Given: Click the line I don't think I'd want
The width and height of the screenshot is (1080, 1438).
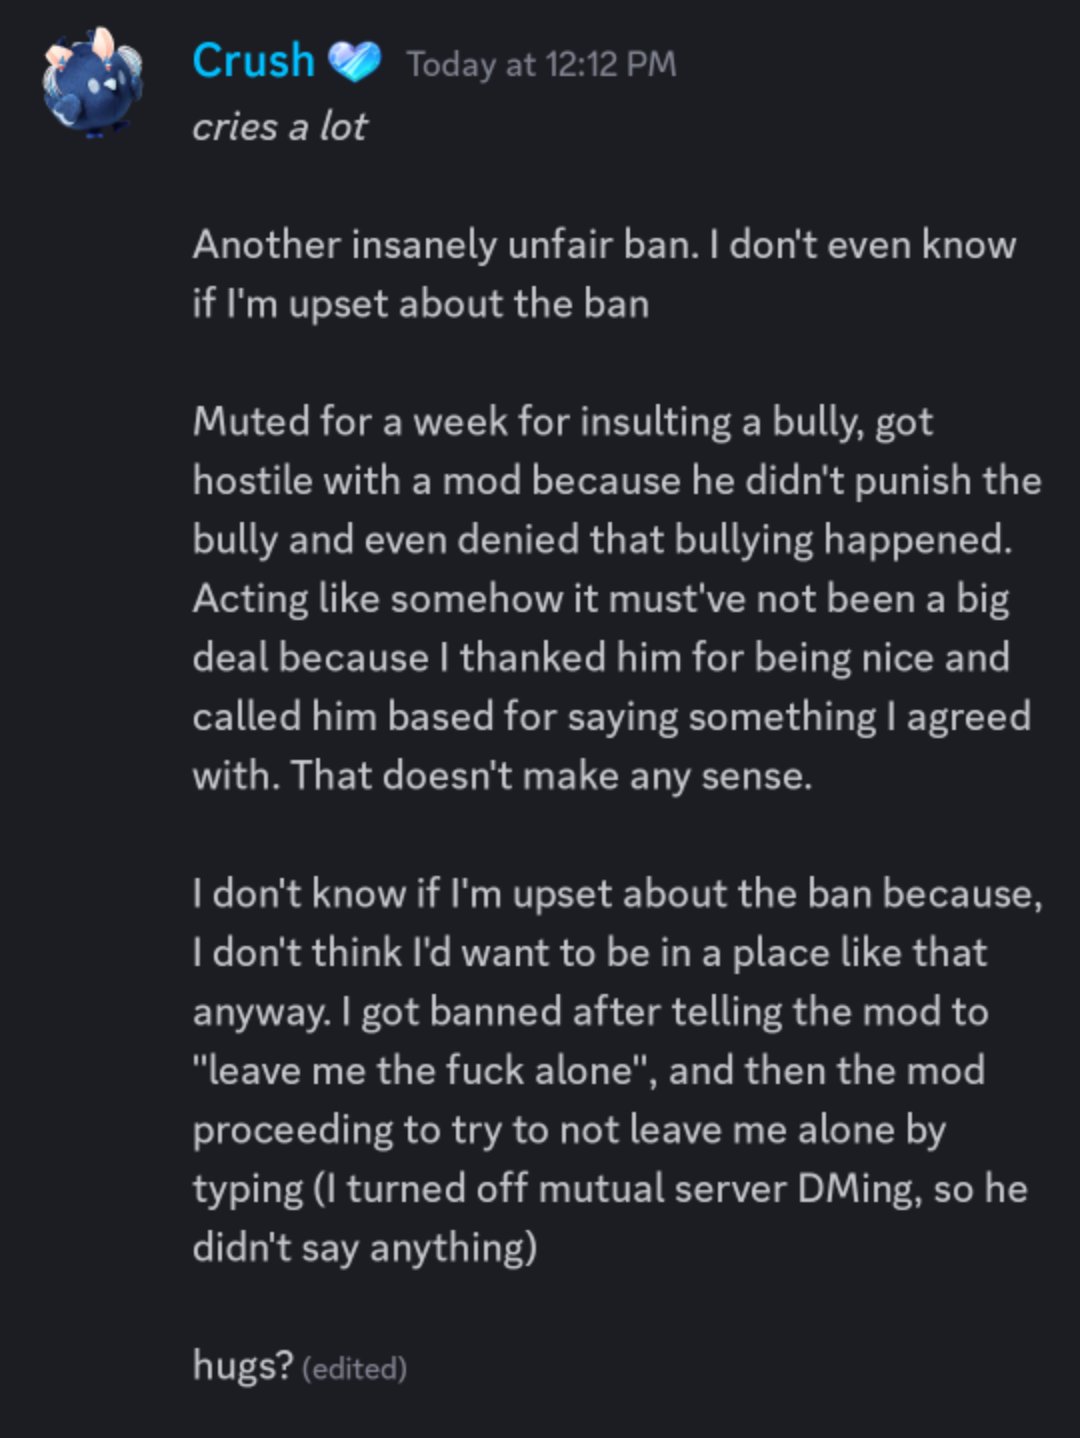Looking at the screenshot, I should 590,953.
